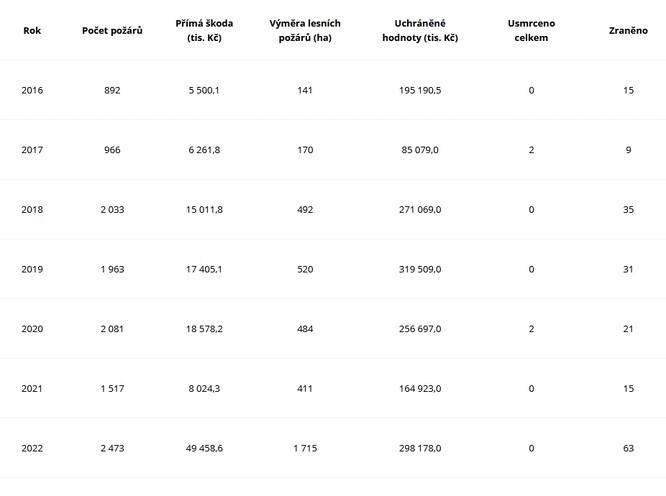Click the 'Rok' column header
This screenshot has width=666, height=496.
pos(32,30)
